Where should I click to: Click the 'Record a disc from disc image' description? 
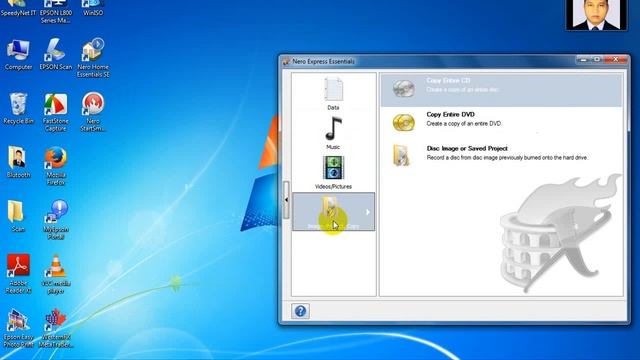click(x=507, y=158)
